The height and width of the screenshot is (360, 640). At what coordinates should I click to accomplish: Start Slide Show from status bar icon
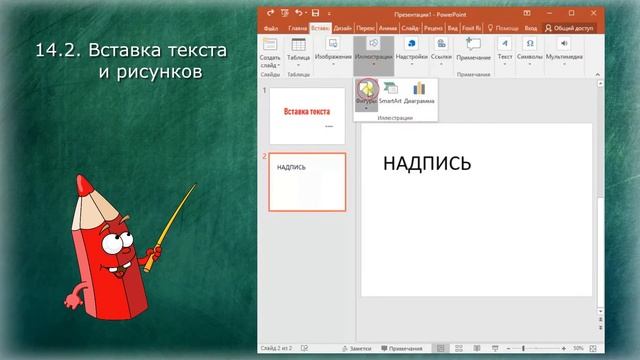pyautogui.click(x=495, y=349)
